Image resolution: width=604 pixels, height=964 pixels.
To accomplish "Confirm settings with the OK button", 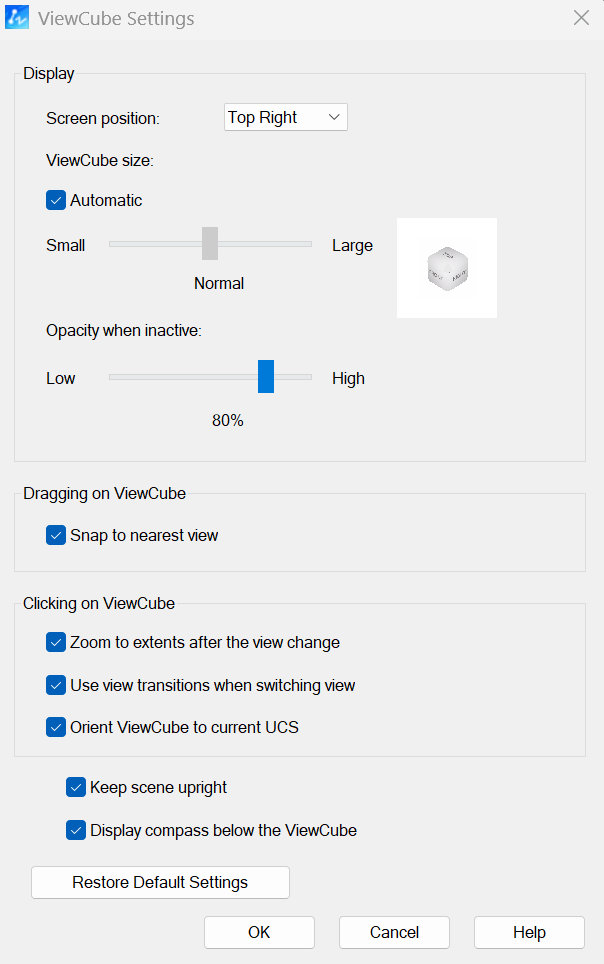I will point(259,932).
